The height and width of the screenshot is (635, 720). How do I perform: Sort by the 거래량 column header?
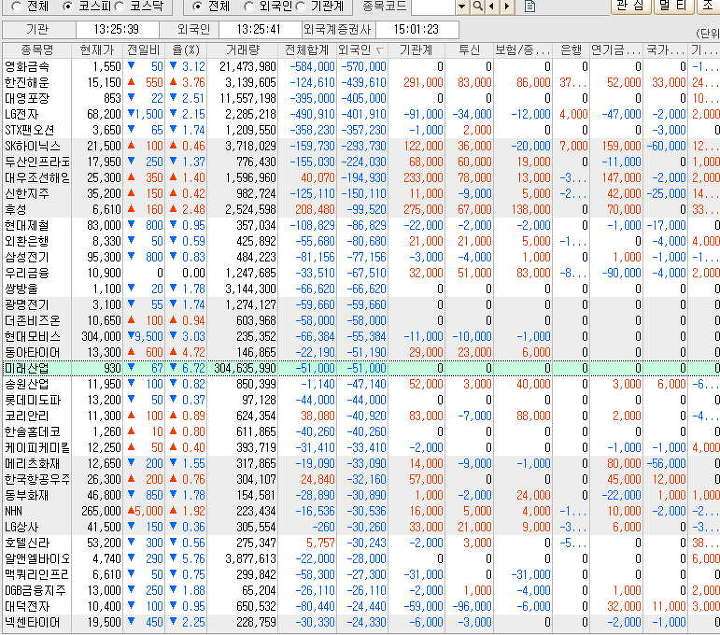(x=242, y=50)
